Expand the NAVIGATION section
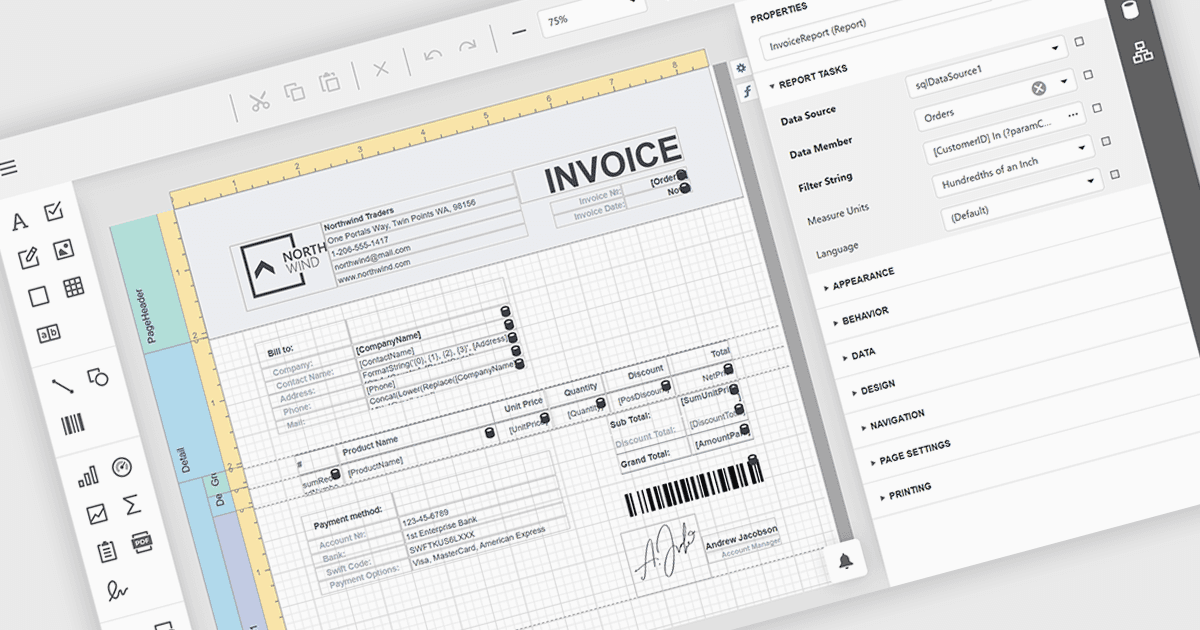The image size is (1200, 630). pyautogui.click(x=892, y=420)
